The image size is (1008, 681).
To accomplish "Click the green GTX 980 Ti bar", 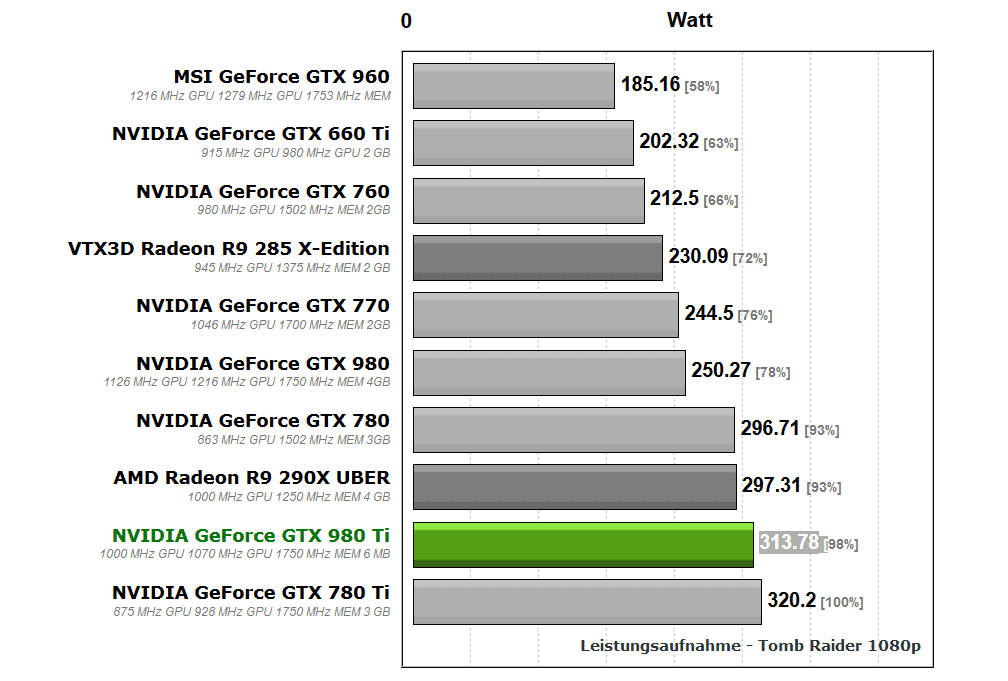I will coord(583,545).
